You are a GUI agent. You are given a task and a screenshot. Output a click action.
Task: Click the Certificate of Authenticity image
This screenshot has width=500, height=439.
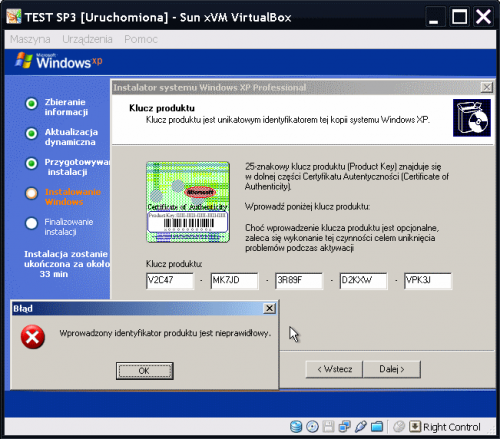pos(188,202)
